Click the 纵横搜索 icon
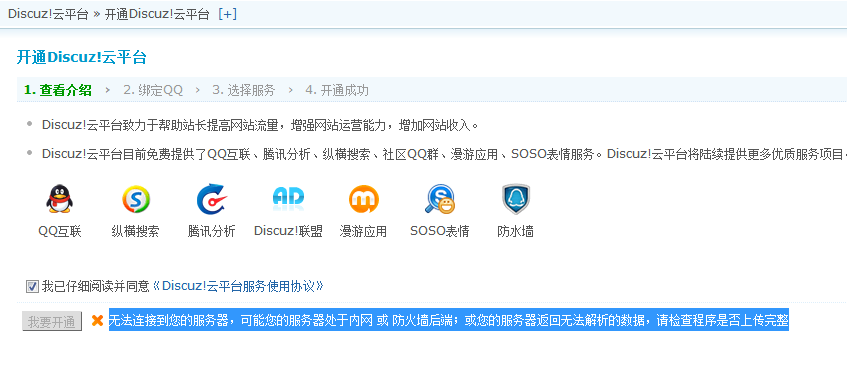This screenshot has height=386, width=847. (x=136, y=199)
